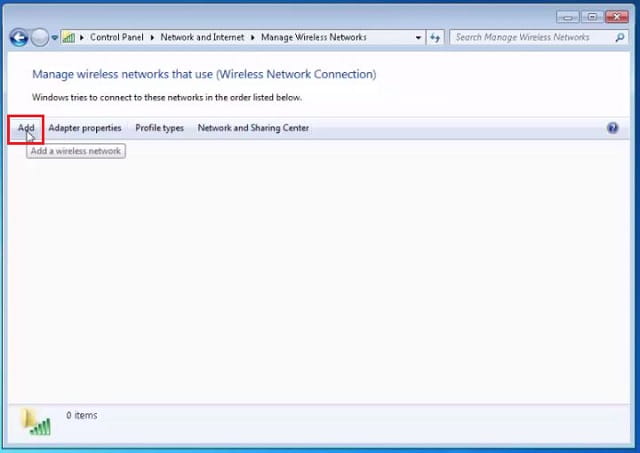Click the Back navigation arrow button
Screen dimensions: 640x453
click(19, 38)
